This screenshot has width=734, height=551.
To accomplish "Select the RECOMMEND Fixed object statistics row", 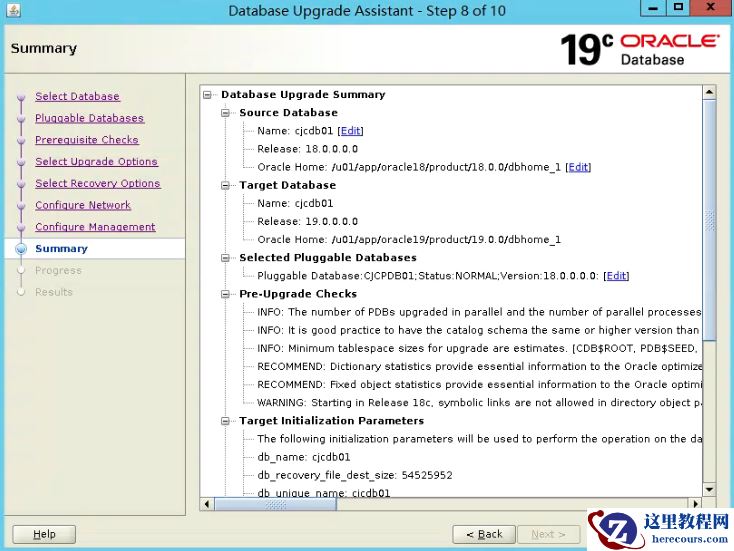I will tap(479, 385).
